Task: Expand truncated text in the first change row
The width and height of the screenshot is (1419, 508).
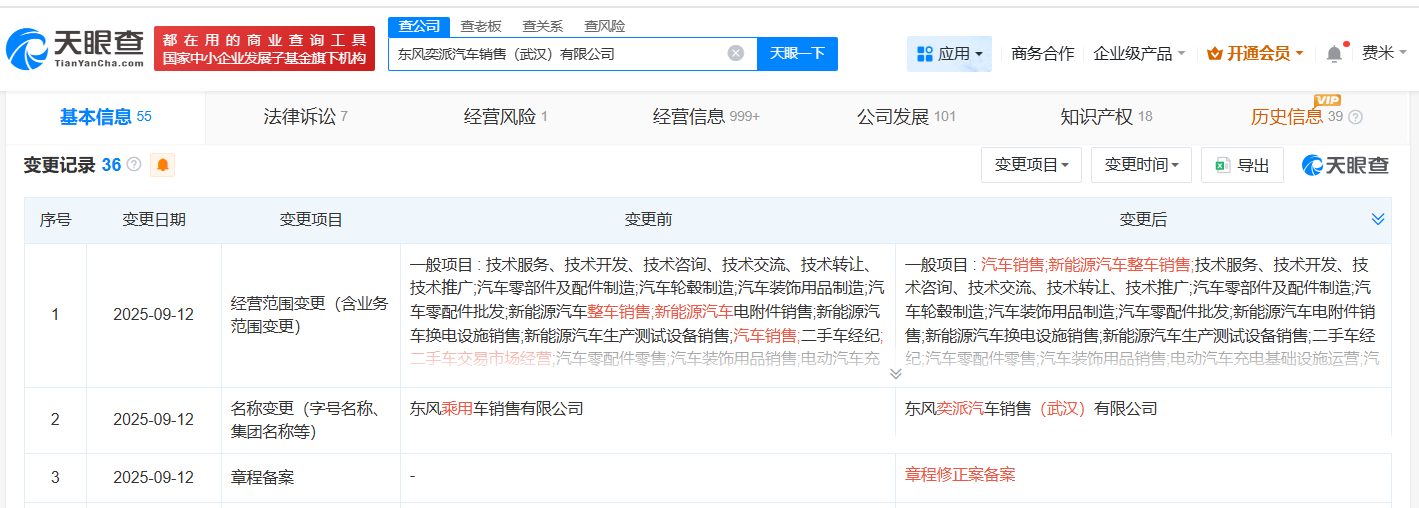Action: point(895,373)
